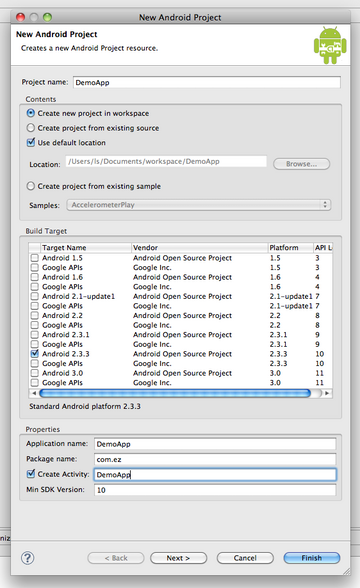This screenshot has height=588, width=360.
Task: Click the Create Activity name field
Action: pos(215,475)
